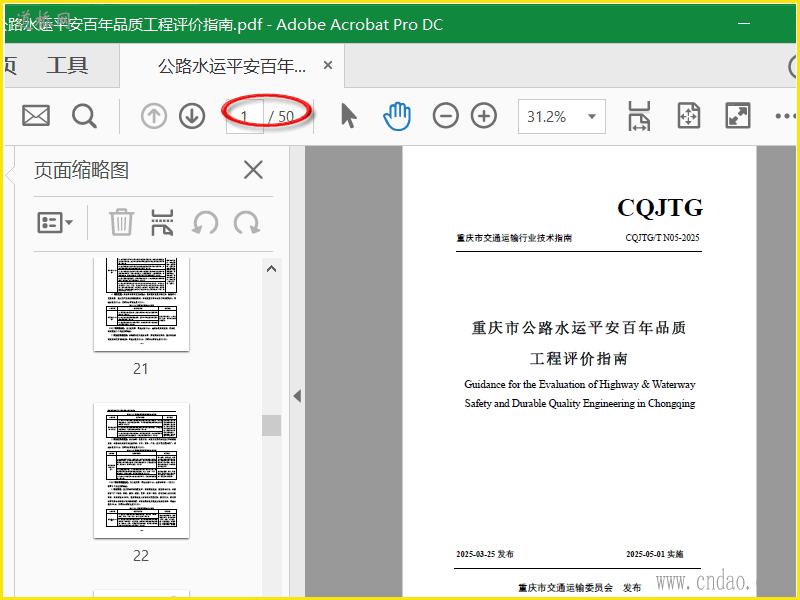
Task: Click the code CQJTG/T N05-2025
Action: [662, 237]
